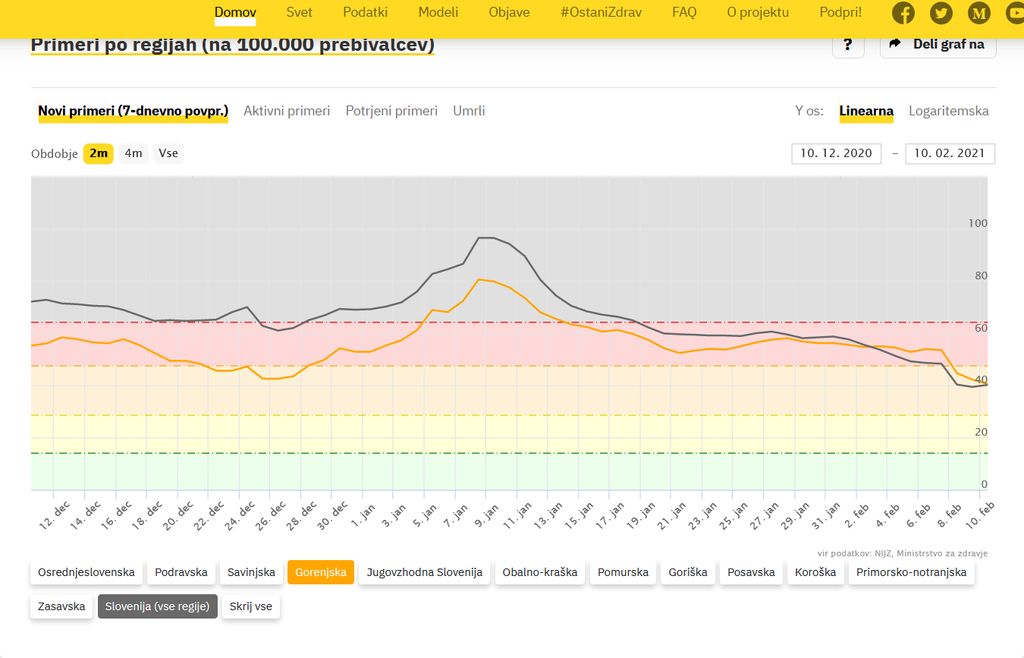Click the share arrow 'Deli graf na'
Viewport: 1024px width, 658px height.
click(x=937, y=45)
